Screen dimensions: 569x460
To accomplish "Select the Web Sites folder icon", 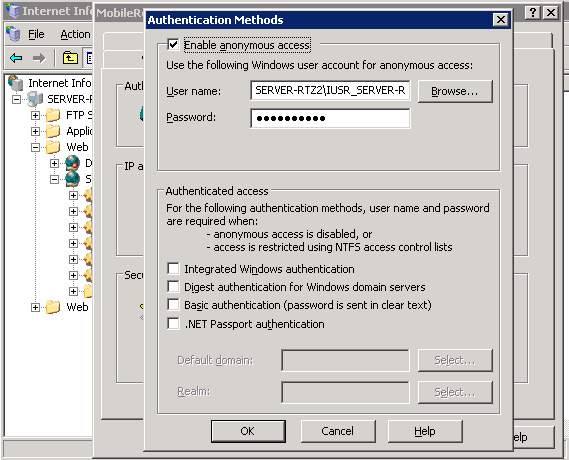I will (53, 147).
